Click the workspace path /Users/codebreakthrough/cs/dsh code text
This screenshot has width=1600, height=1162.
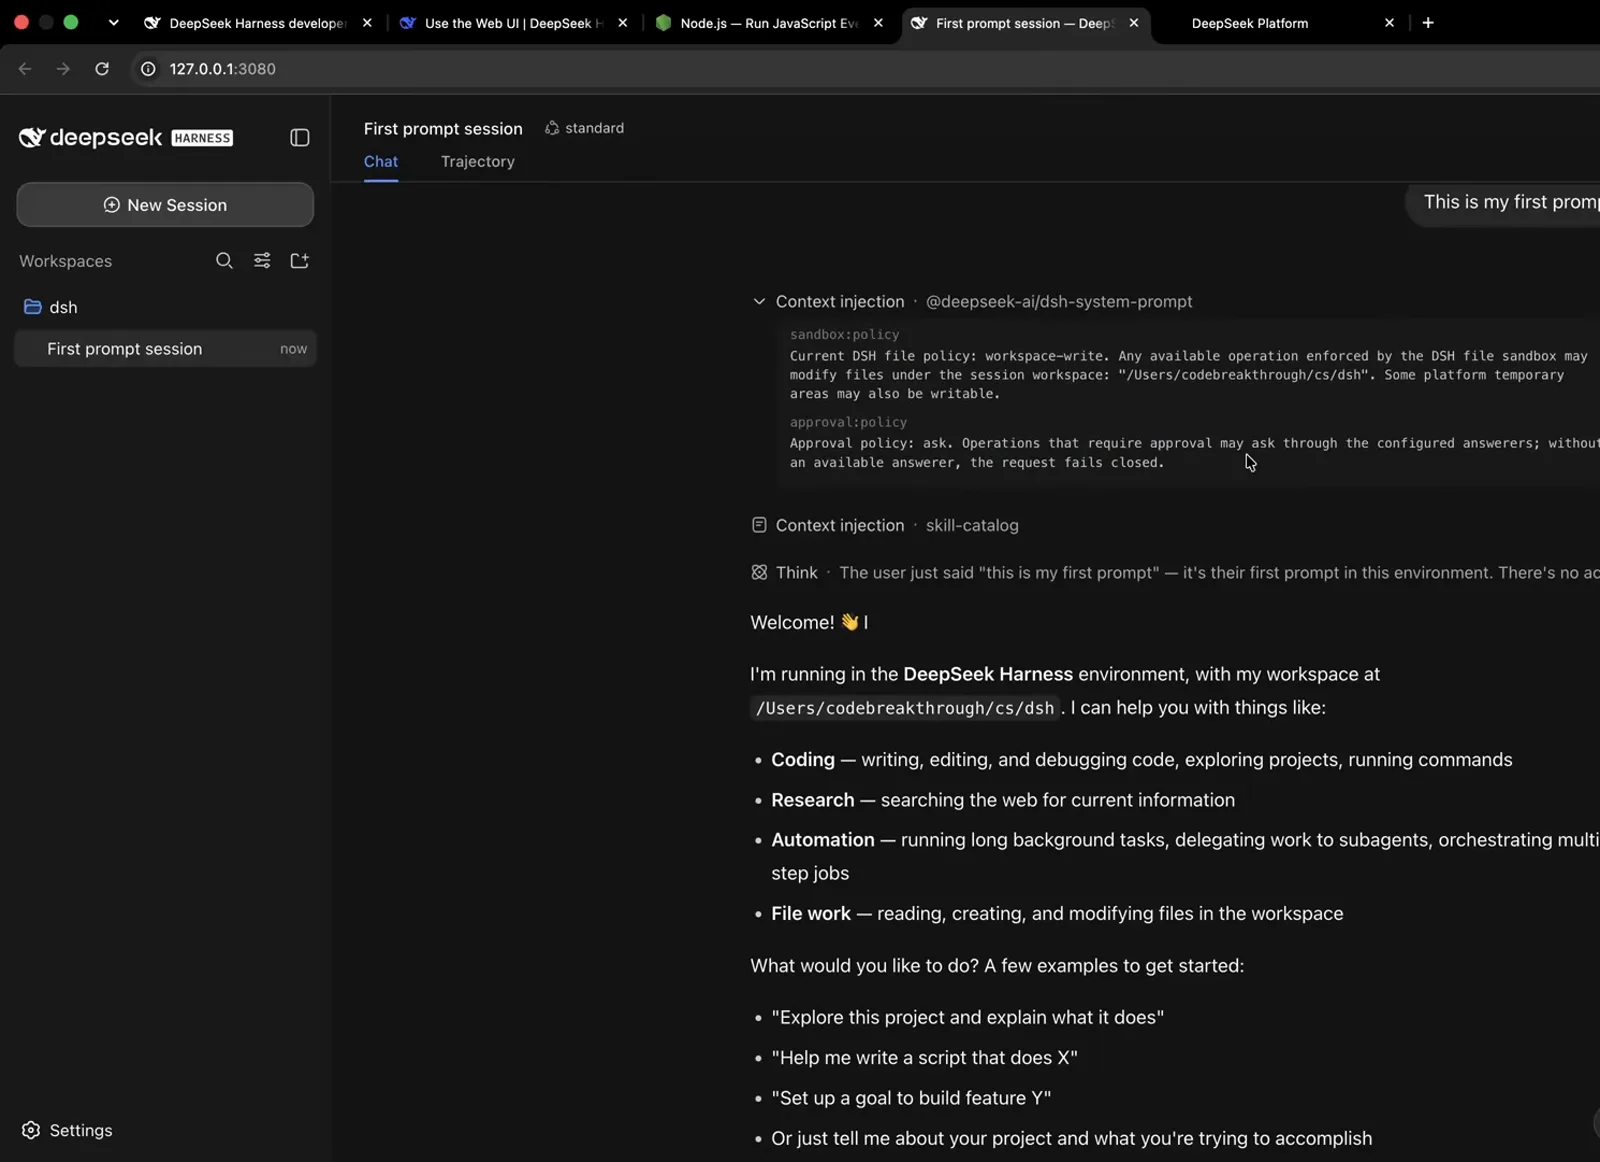coord(905,708)
